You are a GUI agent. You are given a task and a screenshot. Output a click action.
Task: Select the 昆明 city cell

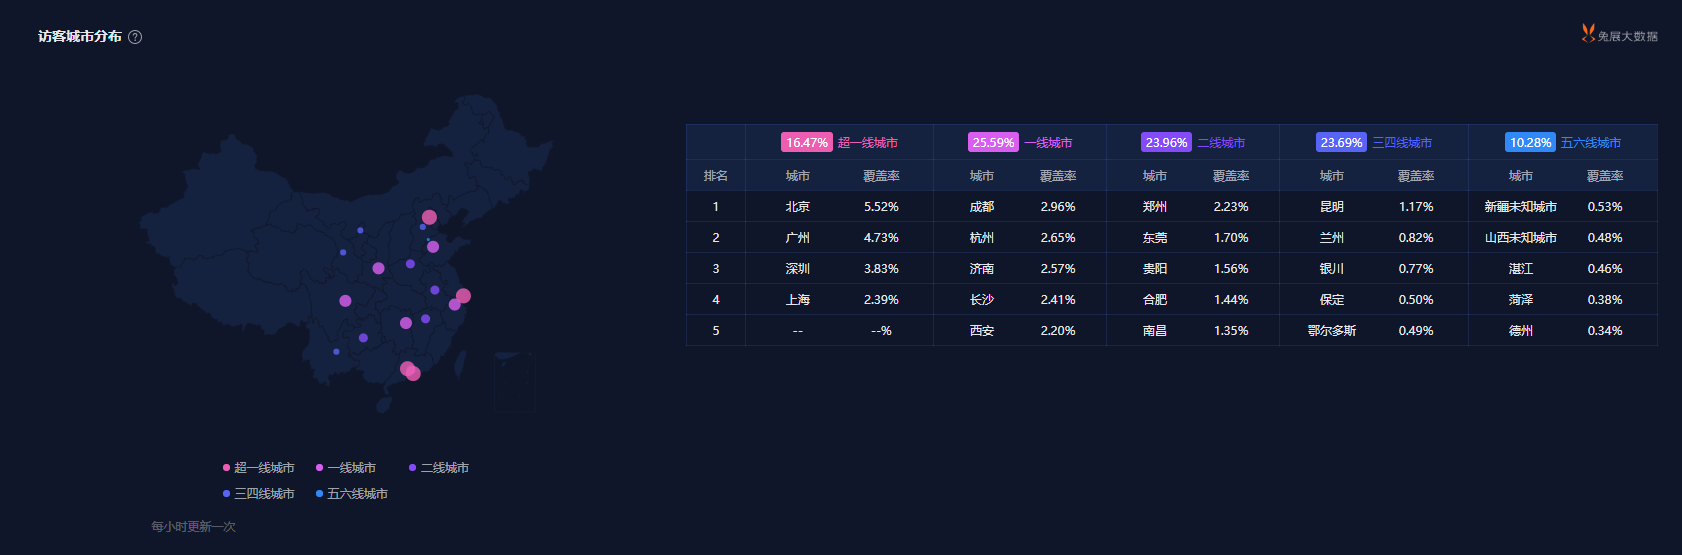pos(1331,207)
